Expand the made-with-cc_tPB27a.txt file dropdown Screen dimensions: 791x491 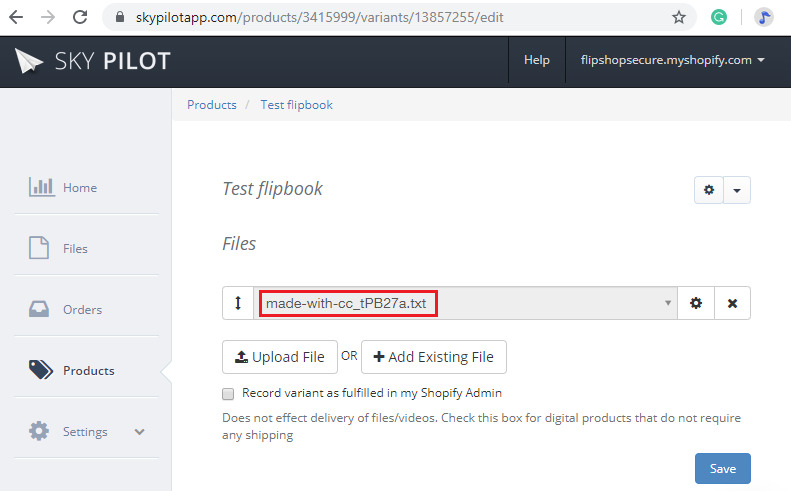667,303
